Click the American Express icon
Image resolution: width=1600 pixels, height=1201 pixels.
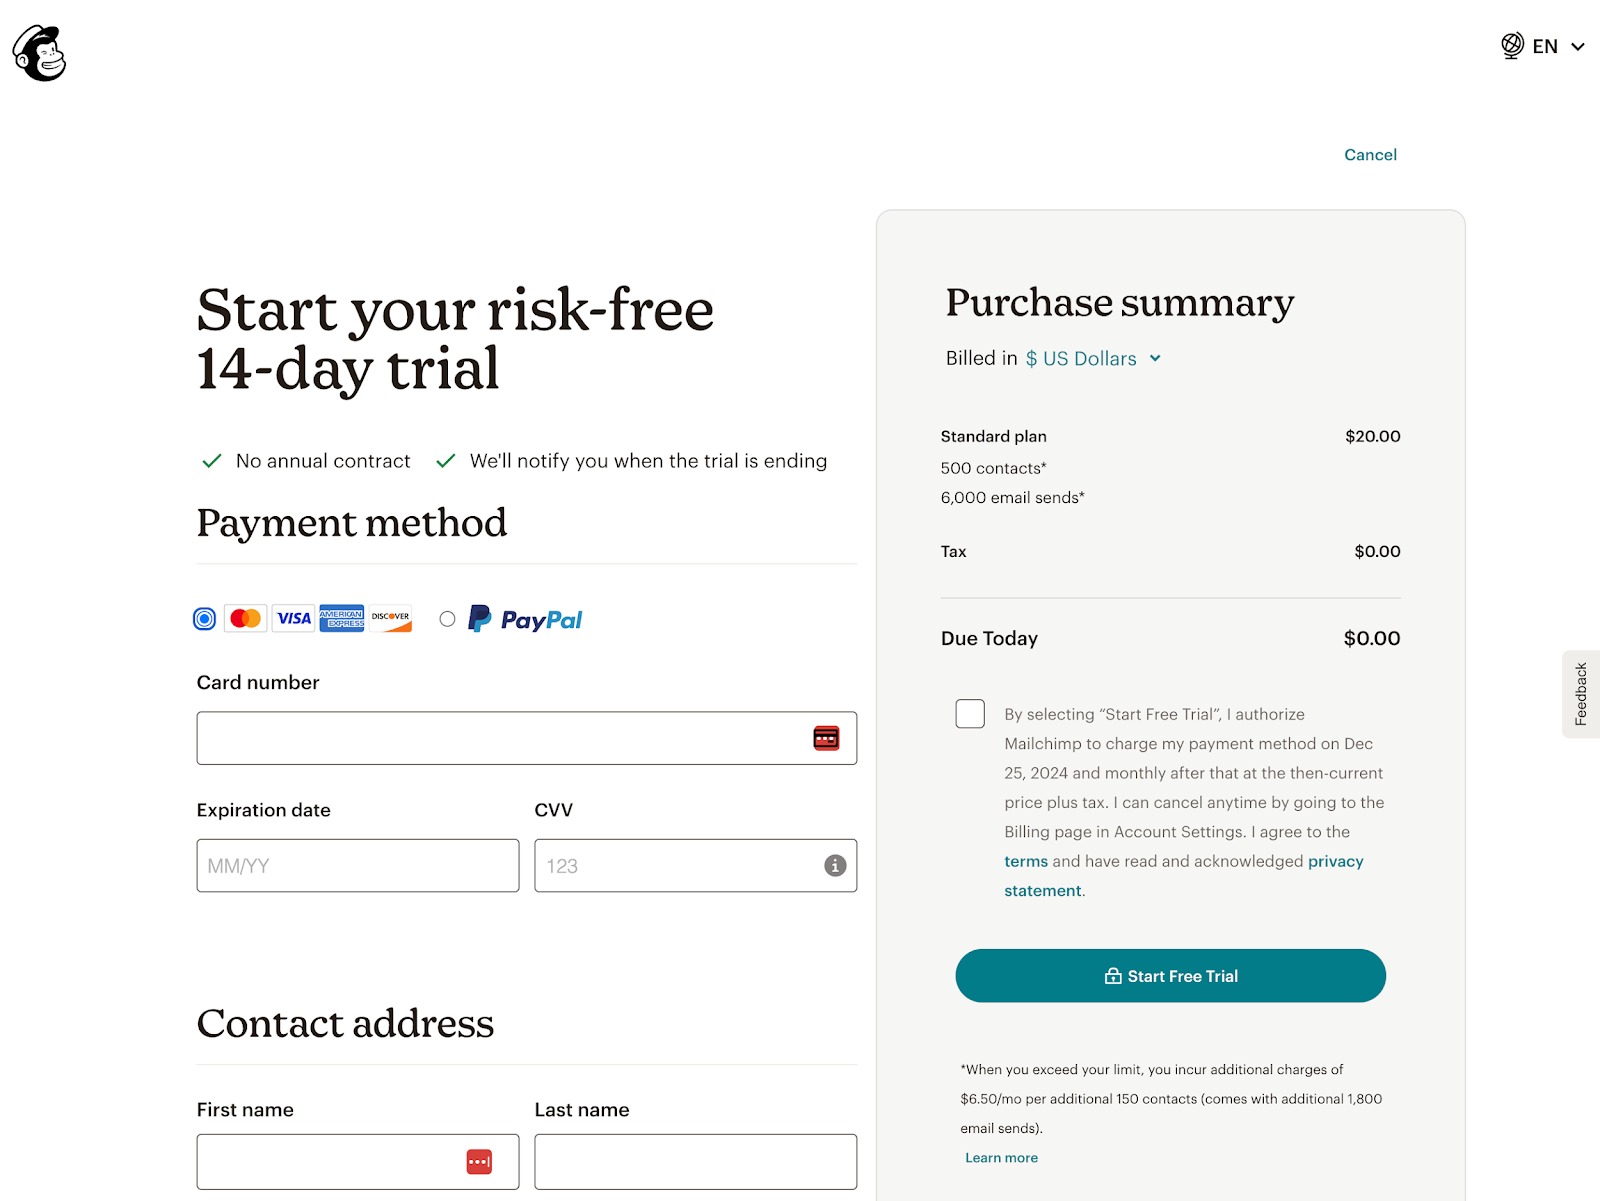click(341, 618)
